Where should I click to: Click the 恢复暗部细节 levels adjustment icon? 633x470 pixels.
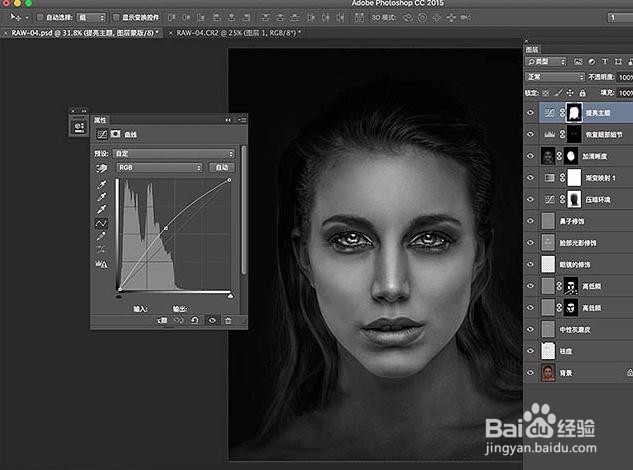click(549, 134)
